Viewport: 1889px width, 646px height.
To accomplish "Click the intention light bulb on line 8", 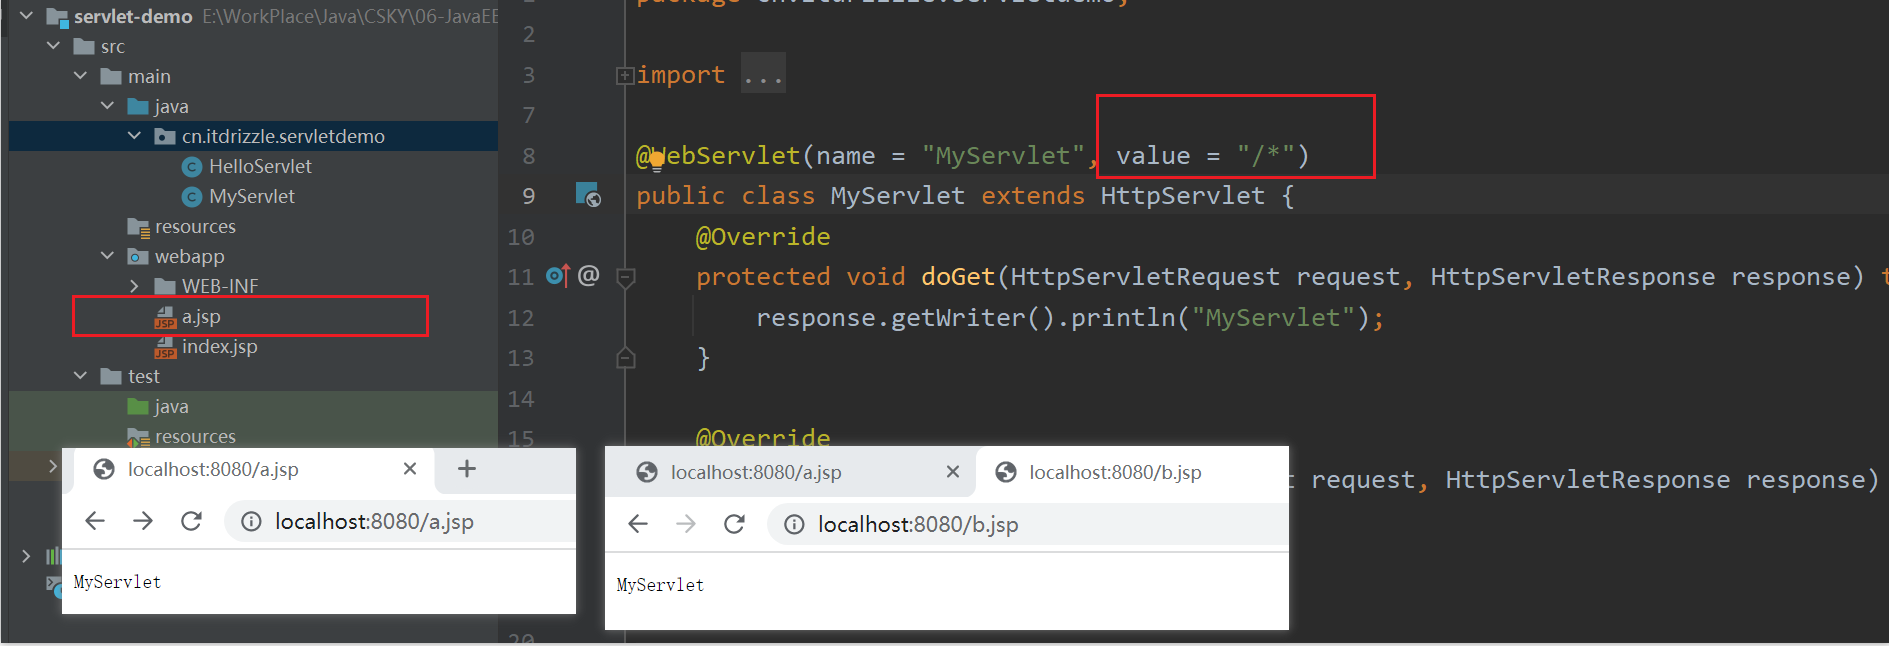I will tap(657, 159).
